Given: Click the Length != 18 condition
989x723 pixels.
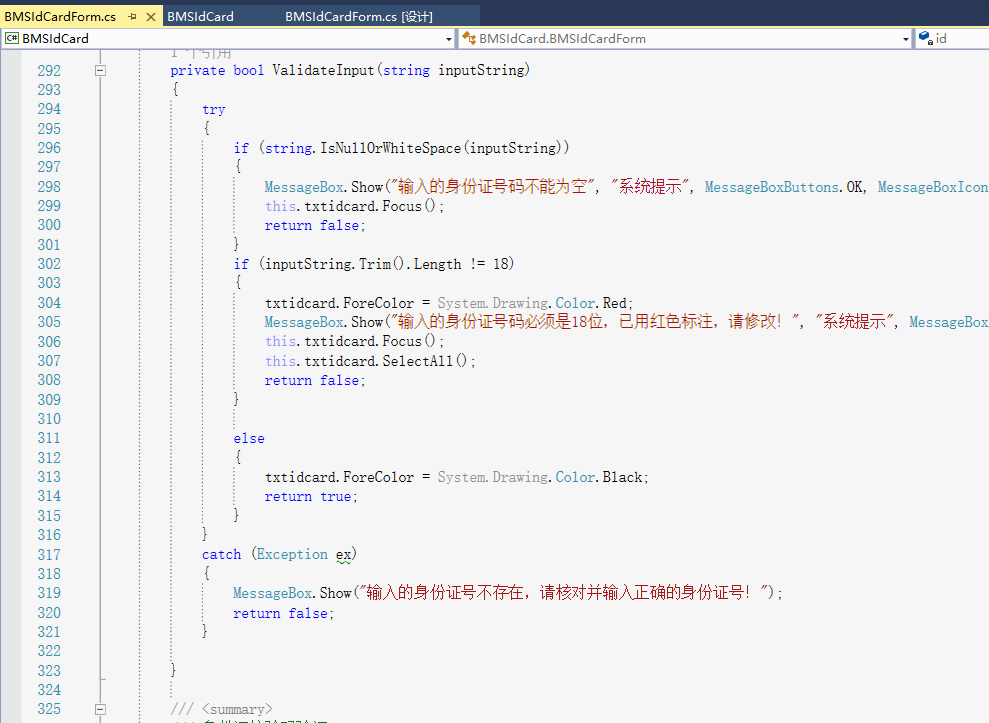Looking at the screenshot, I should 464,264.
